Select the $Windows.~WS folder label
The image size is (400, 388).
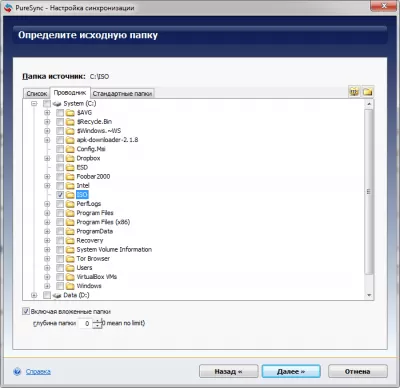tap(99, 131)
